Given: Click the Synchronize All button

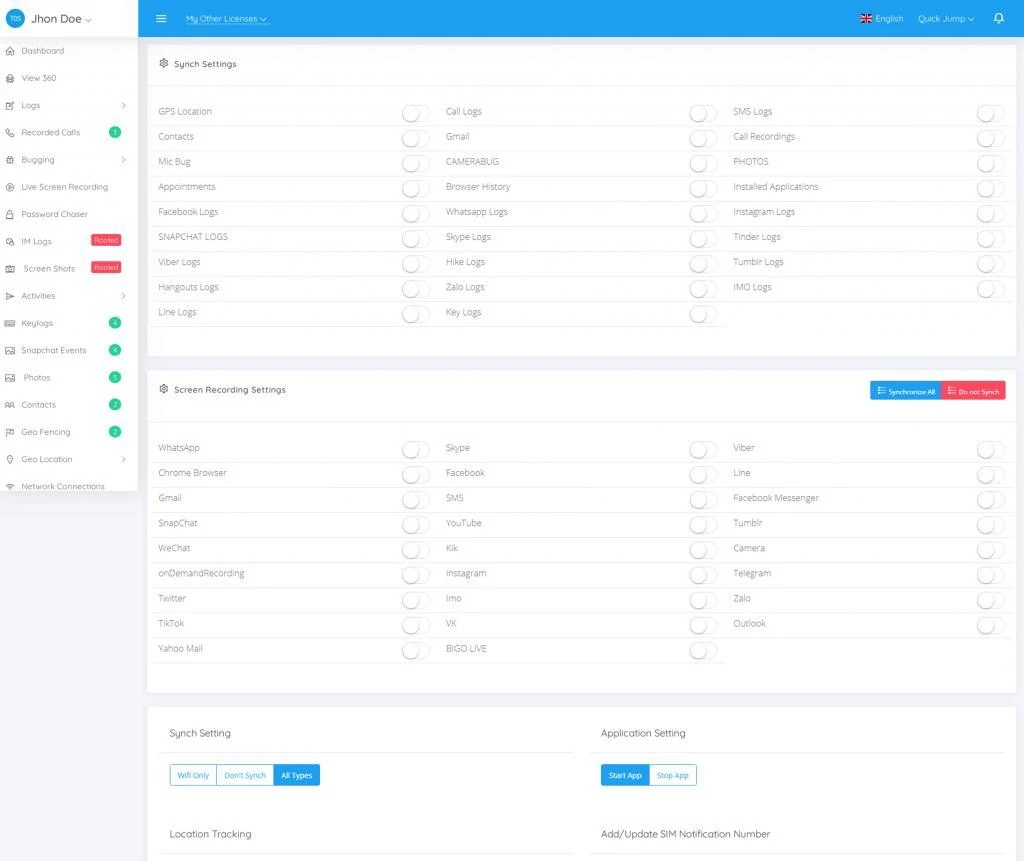Looking at the screenshot, I should coord(906,391).
